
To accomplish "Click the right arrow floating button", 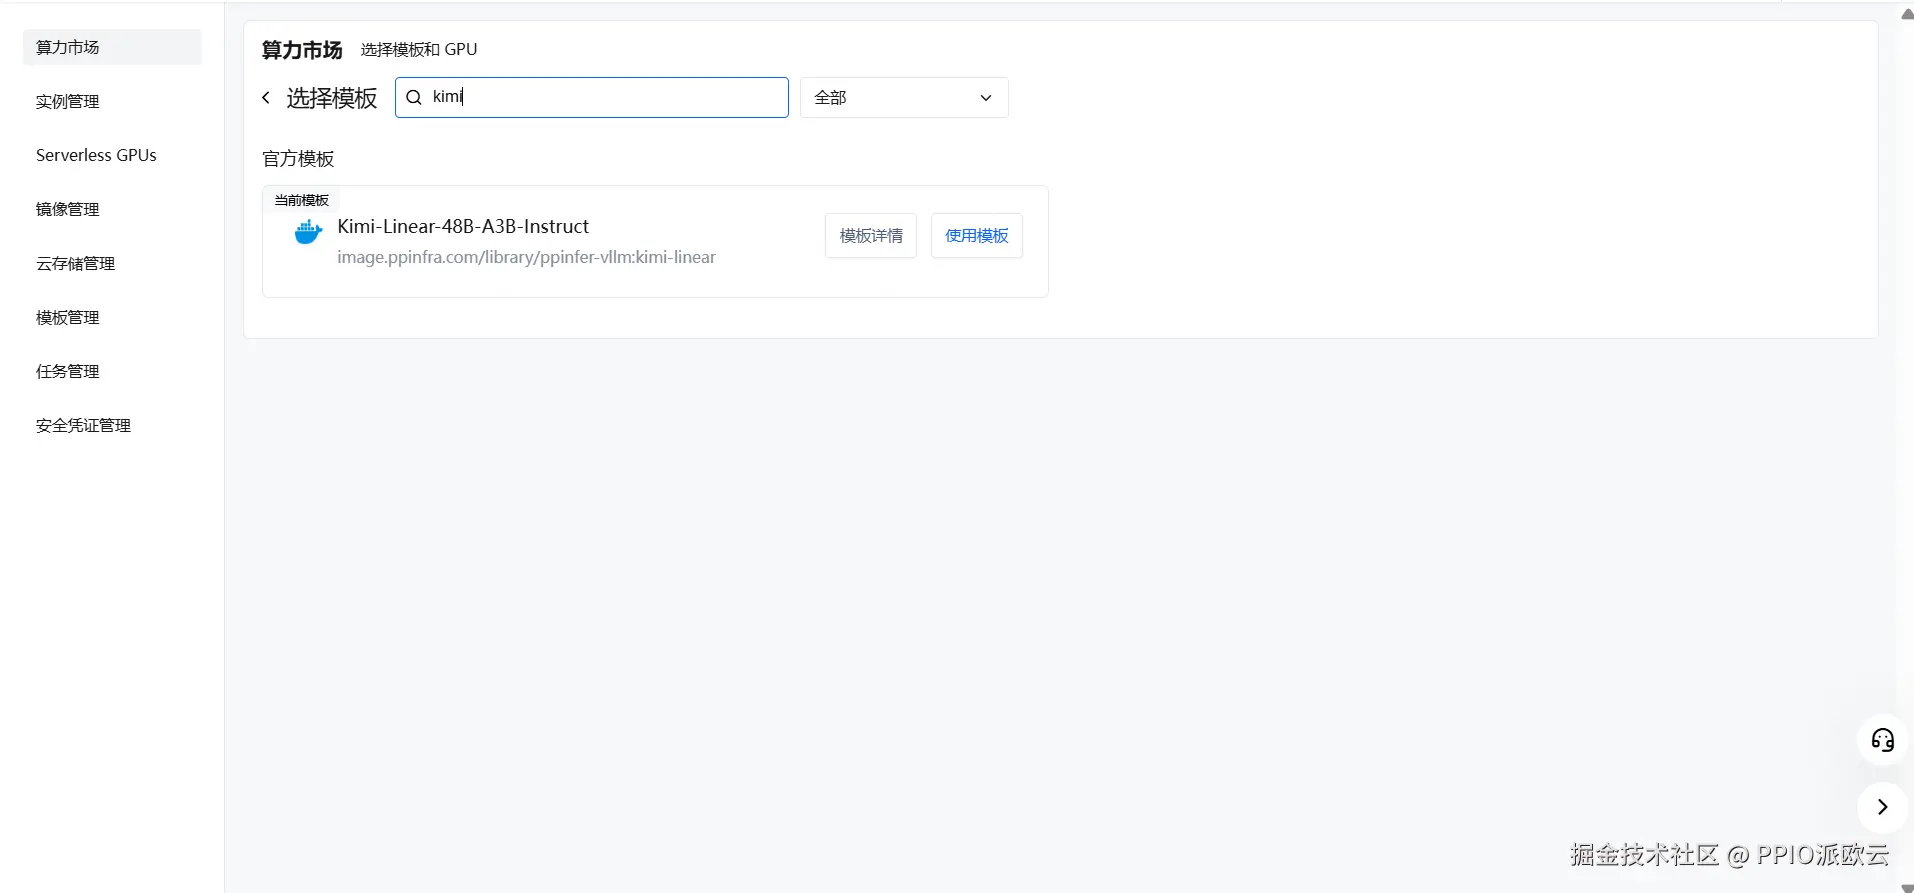I will tap(1883, 807).
